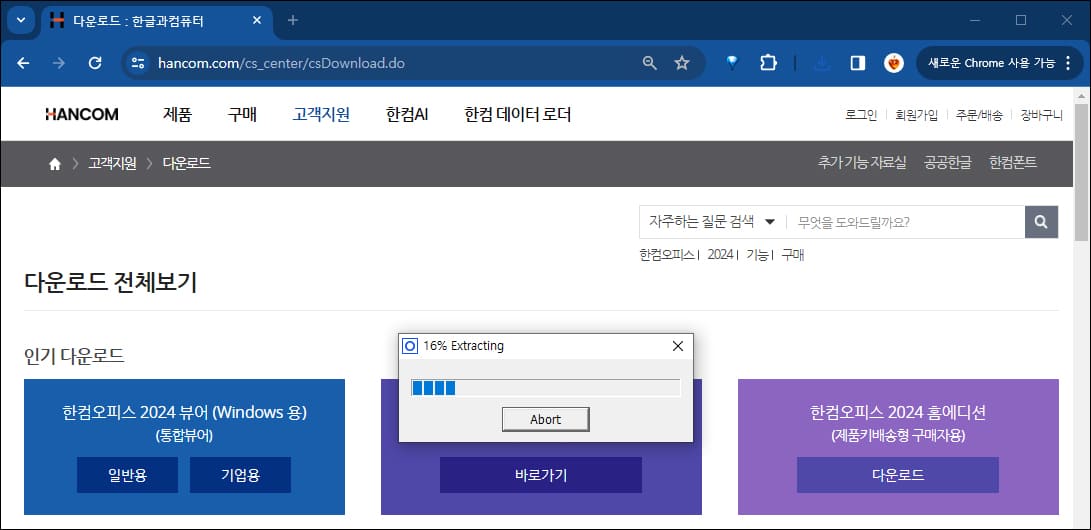
Task: Close the 다운로드 browser tab
Action: (257, 20)
